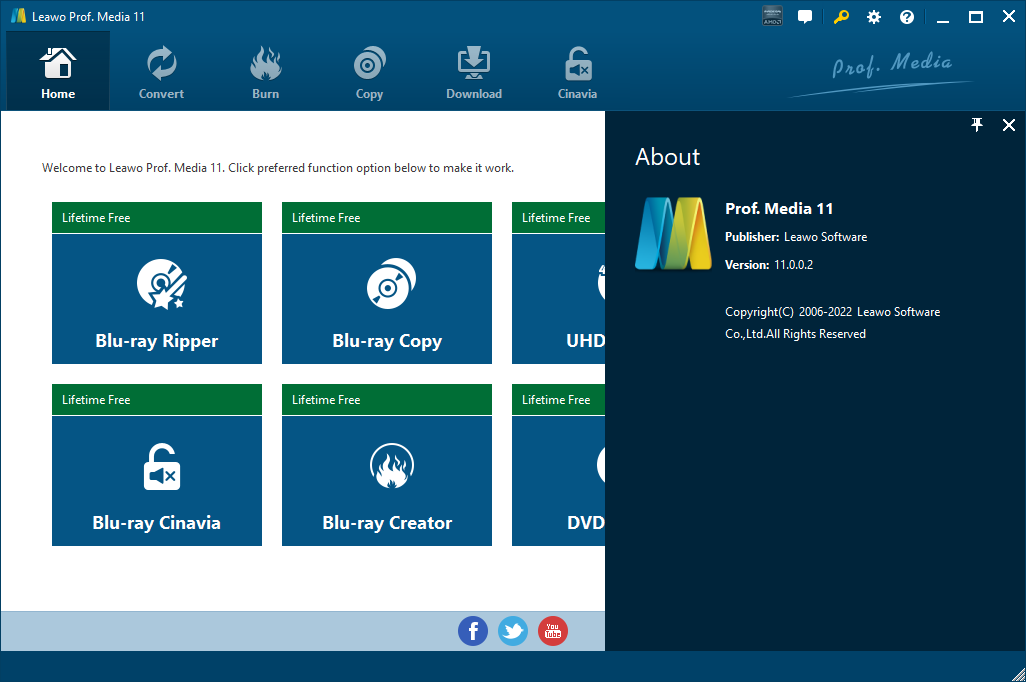Open the YouTube channel icon
1026x682 pixels.
point(553,631)
